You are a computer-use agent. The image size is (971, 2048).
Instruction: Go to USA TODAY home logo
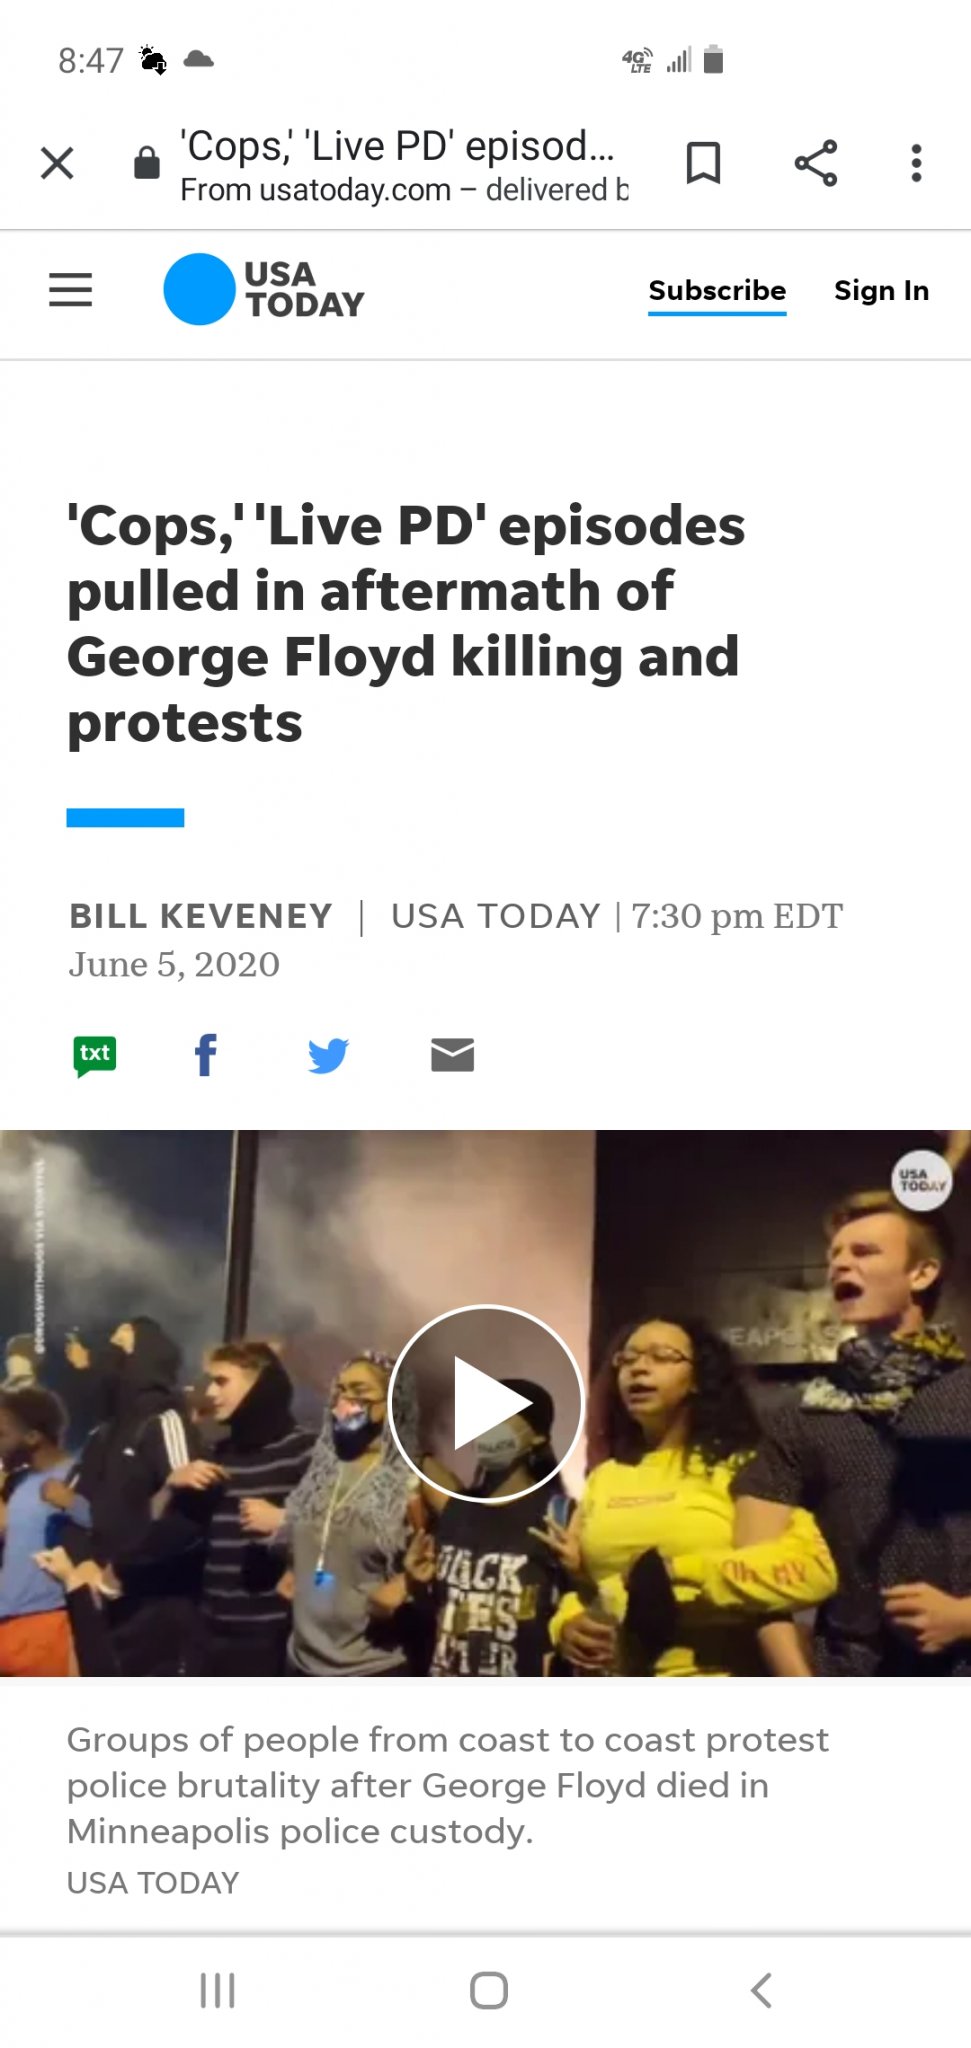pos(264,289)
